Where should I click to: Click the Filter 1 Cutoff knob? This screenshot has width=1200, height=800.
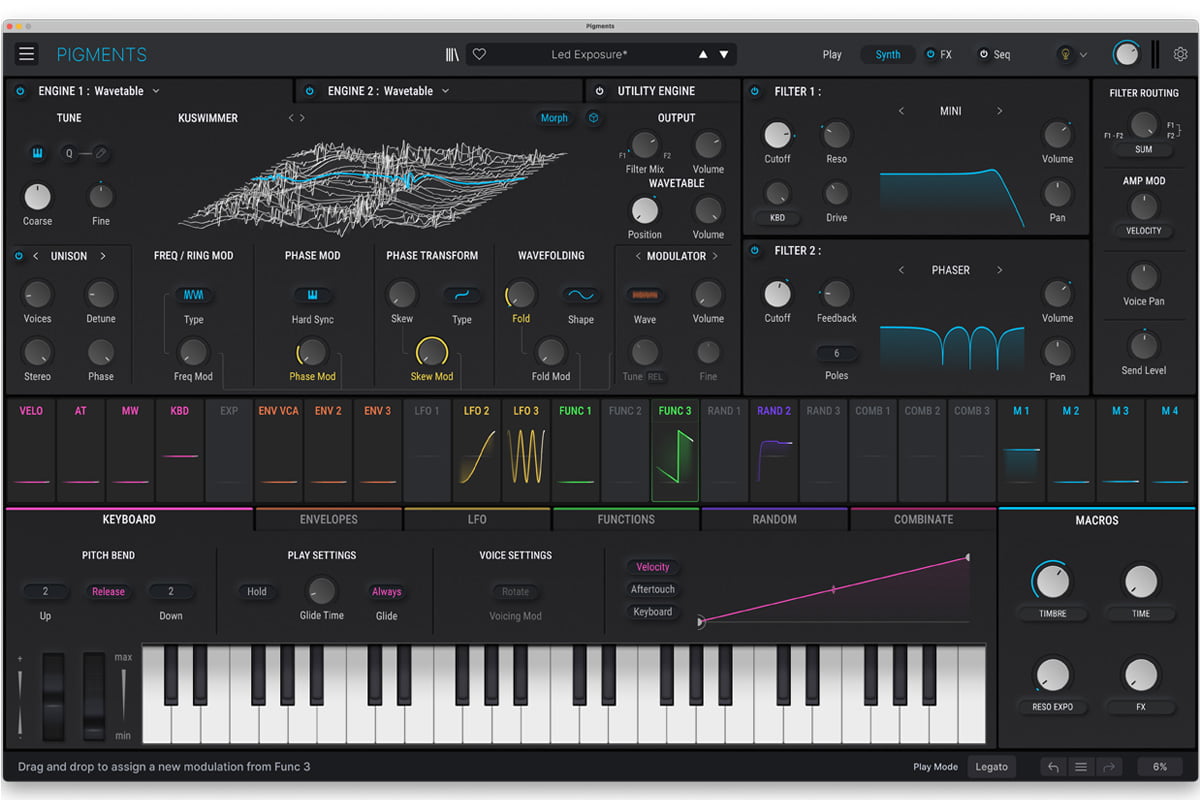pos(777,135)
